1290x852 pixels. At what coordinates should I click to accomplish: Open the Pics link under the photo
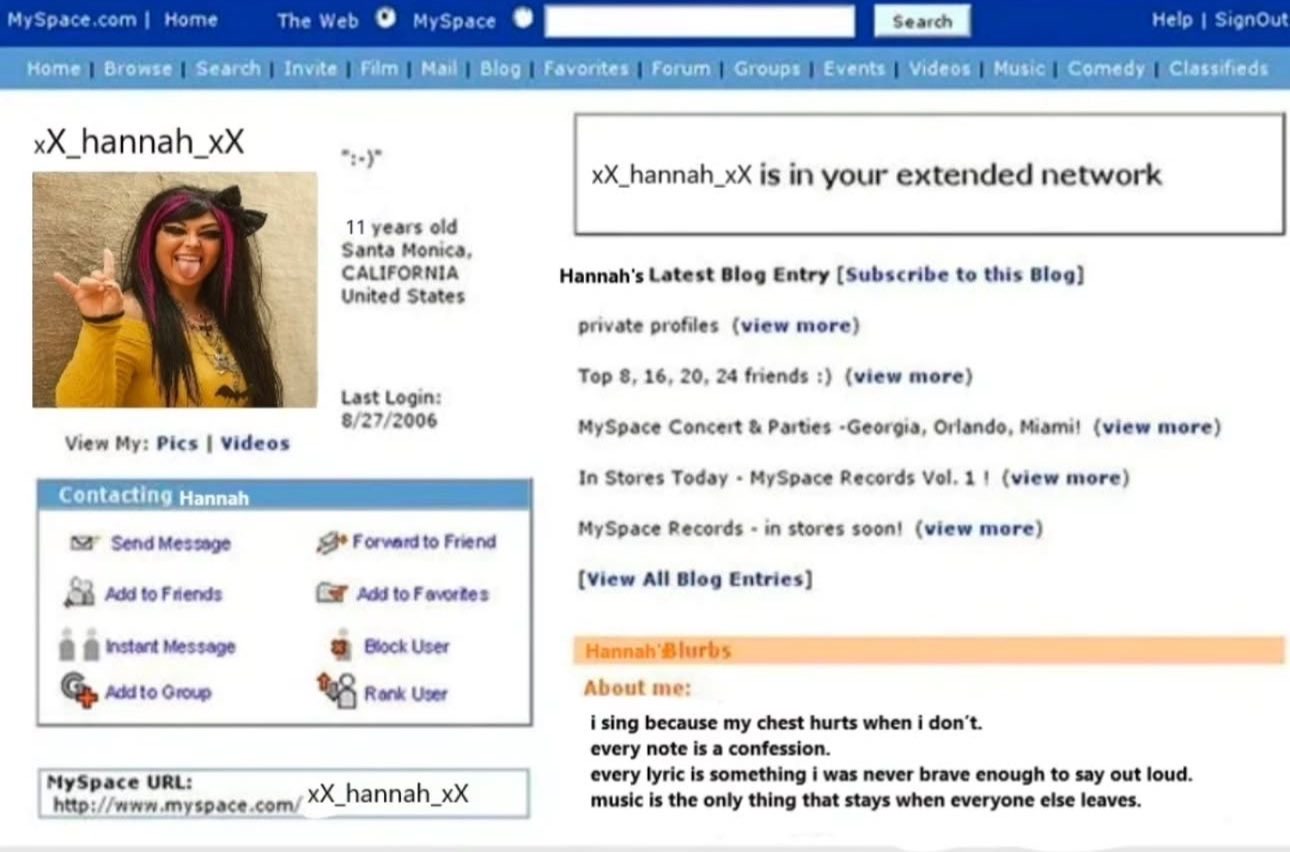(177, 443)
